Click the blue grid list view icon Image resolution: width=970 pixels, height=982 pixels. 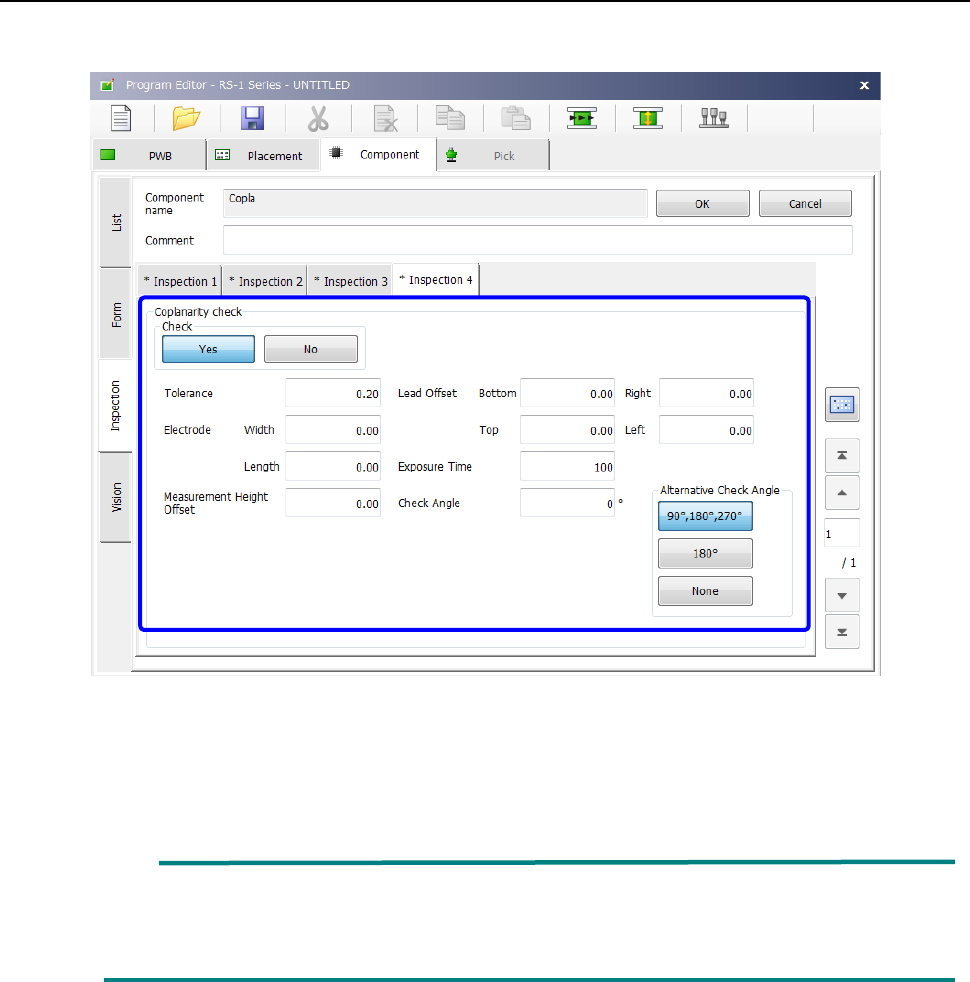(842, 405)
